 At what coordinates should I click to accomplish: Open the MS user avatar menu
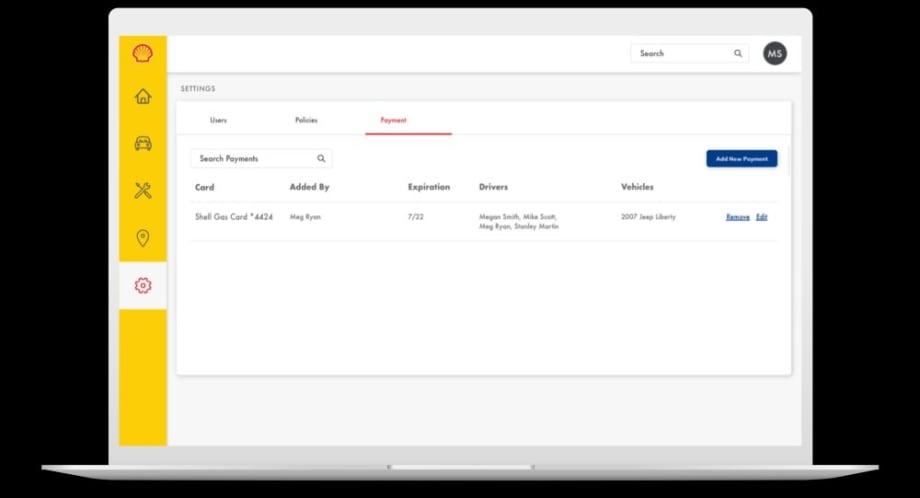(x=774, y=53)
